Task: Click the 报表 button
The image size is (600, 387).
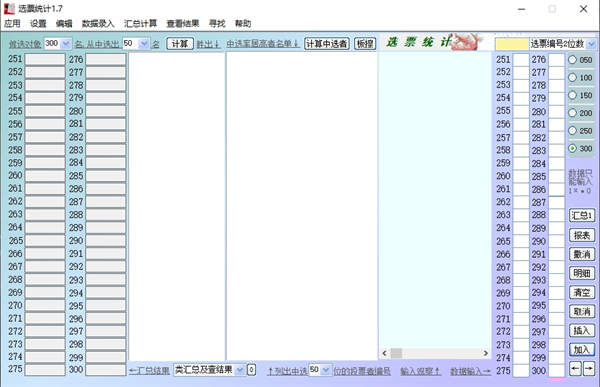Action: point(582,235)
